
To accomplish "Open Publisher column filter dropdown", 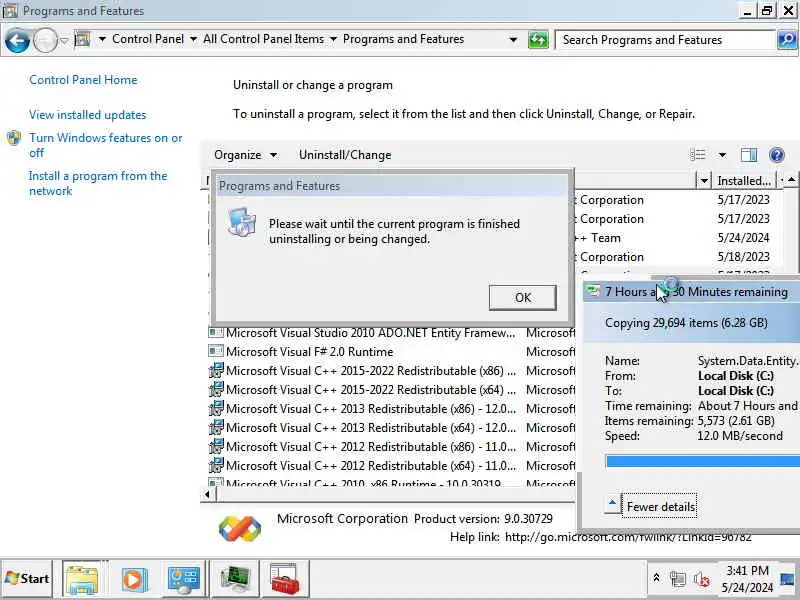I will click(704, 181).
